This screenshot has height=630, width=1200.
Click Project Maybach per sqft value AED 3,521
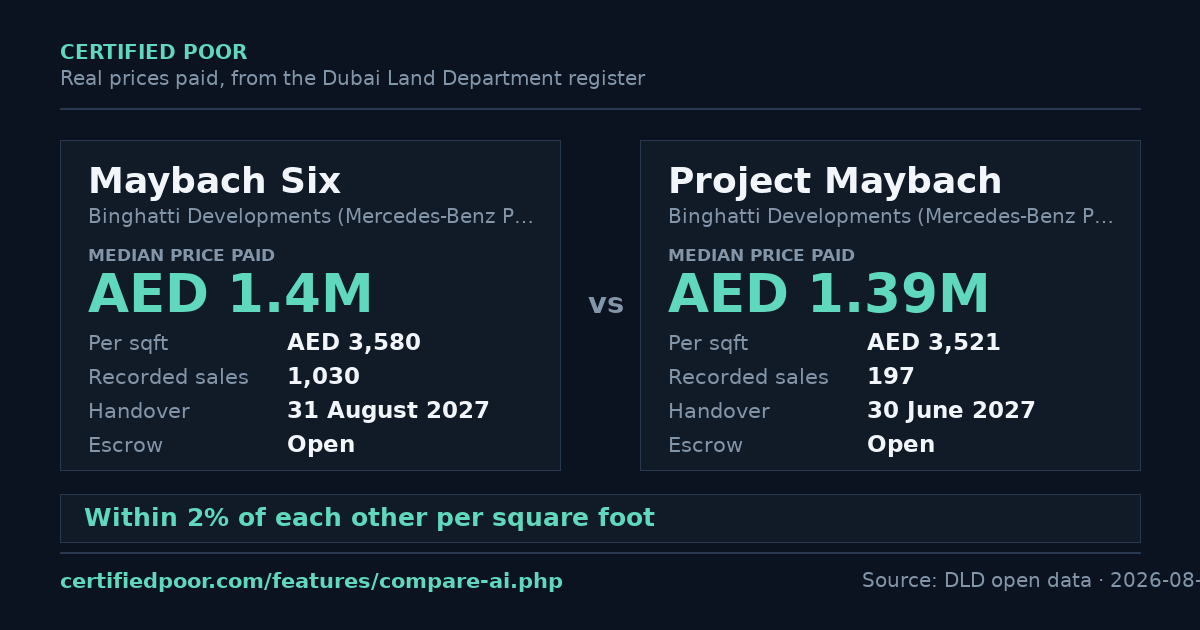click(x=934, y=343)
